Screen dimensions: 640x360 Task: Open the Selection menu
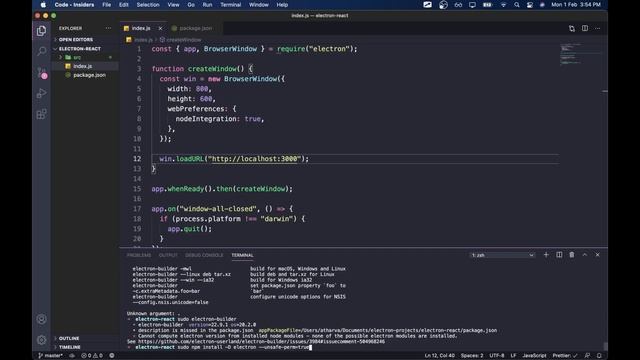tap(148, 5)
